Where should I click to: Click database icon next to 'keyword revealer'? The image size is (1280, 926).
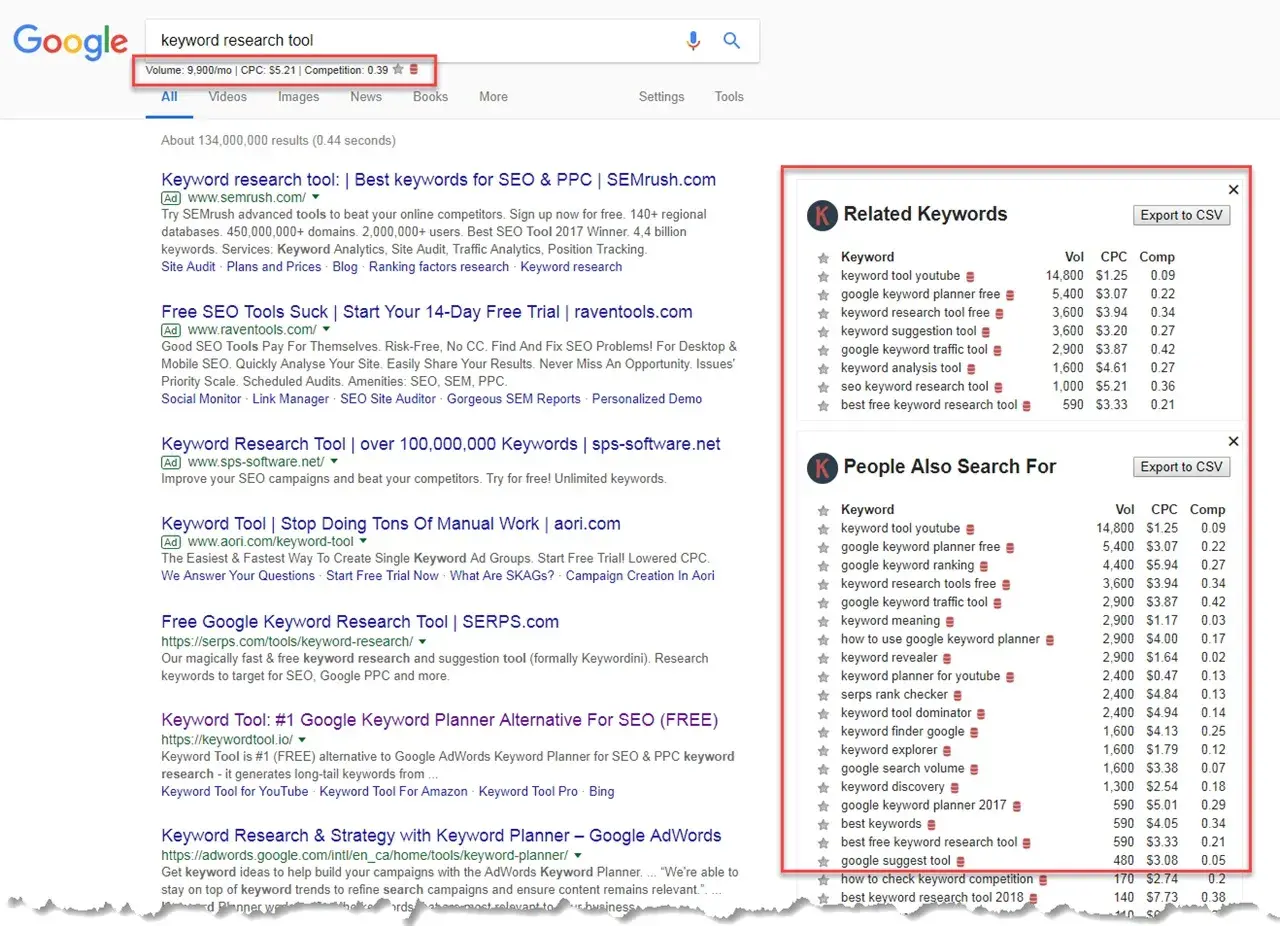point(948,658)
